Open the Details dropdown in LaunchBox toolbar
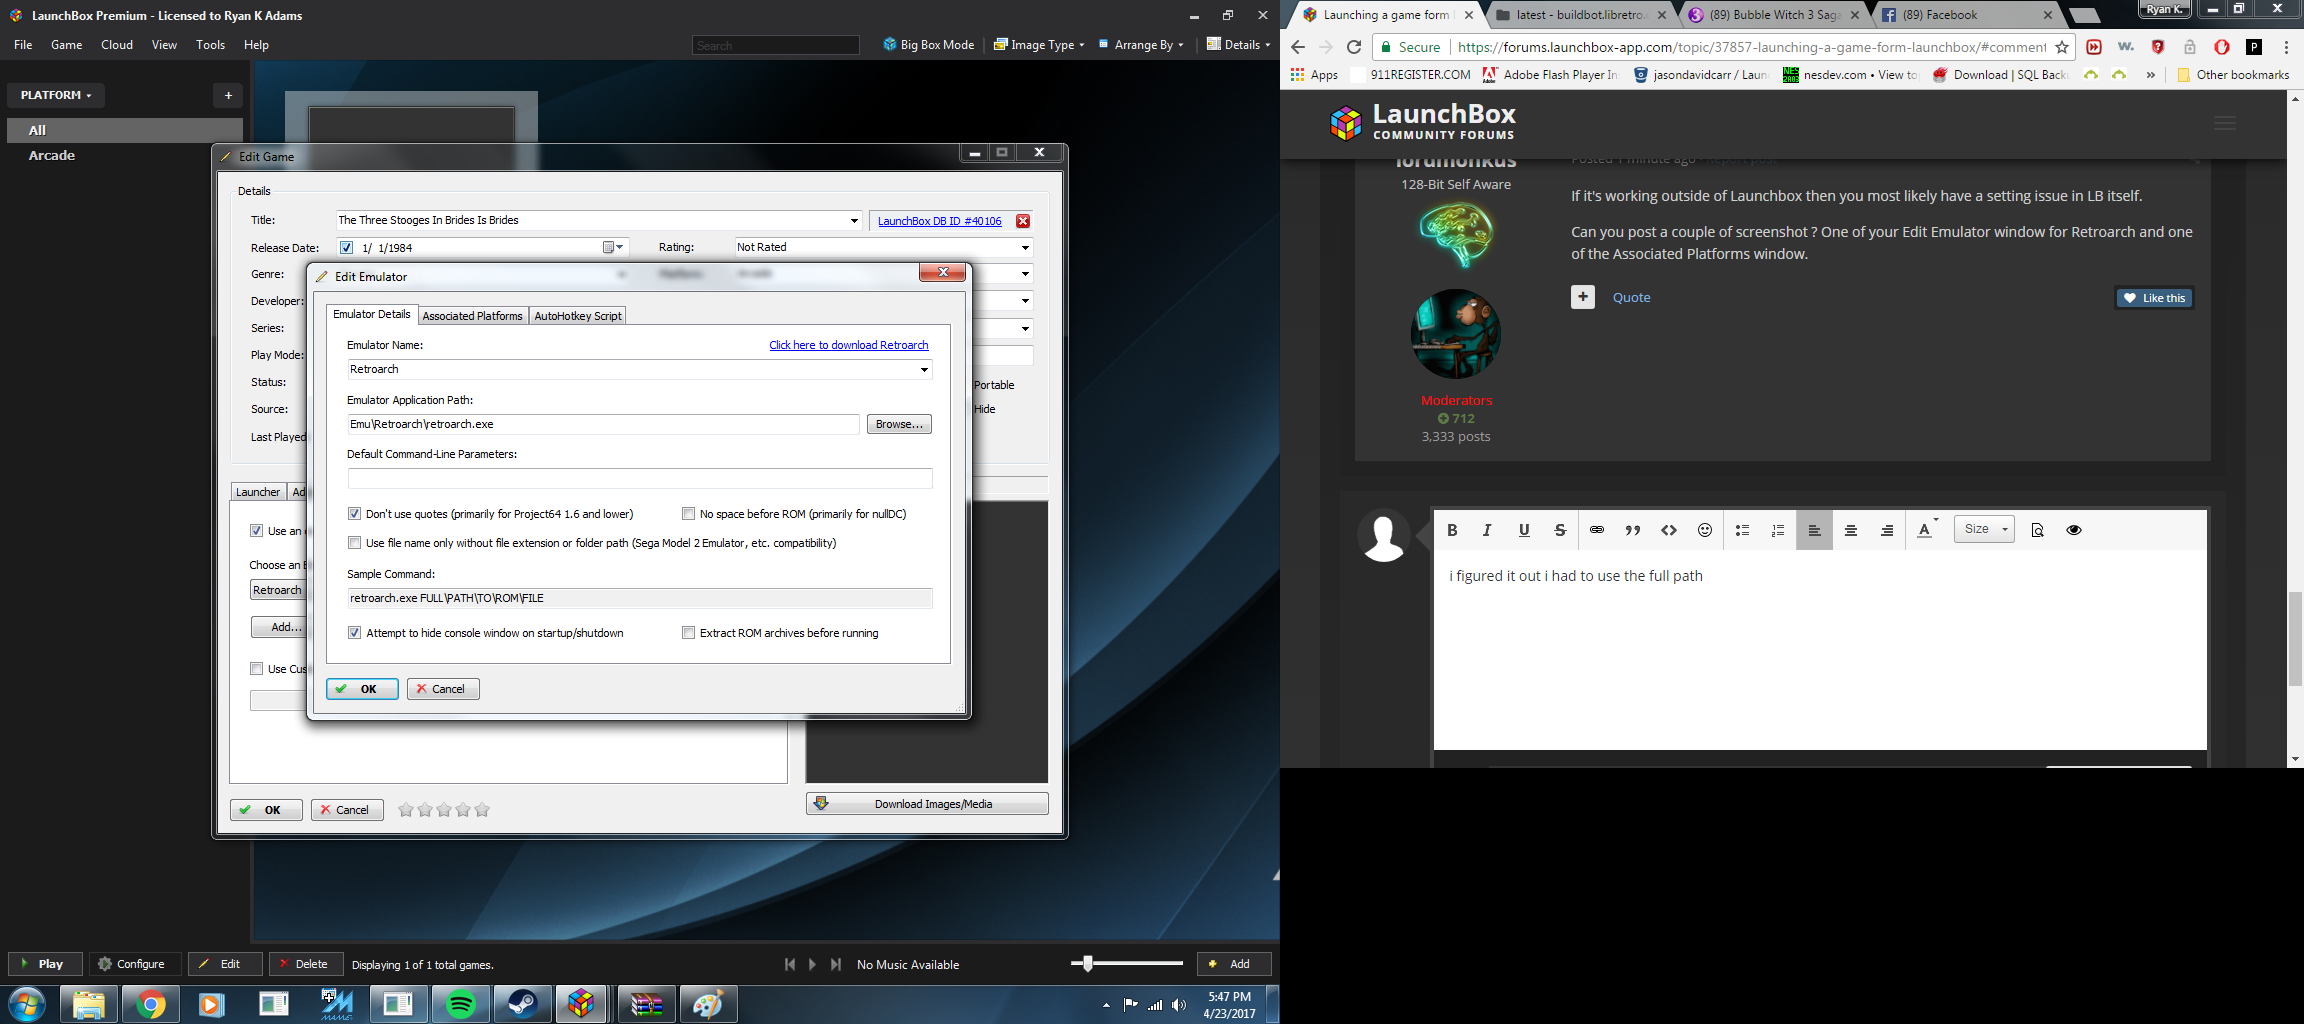This screenshot has width=2304, height=1024. pos(1238,45)
